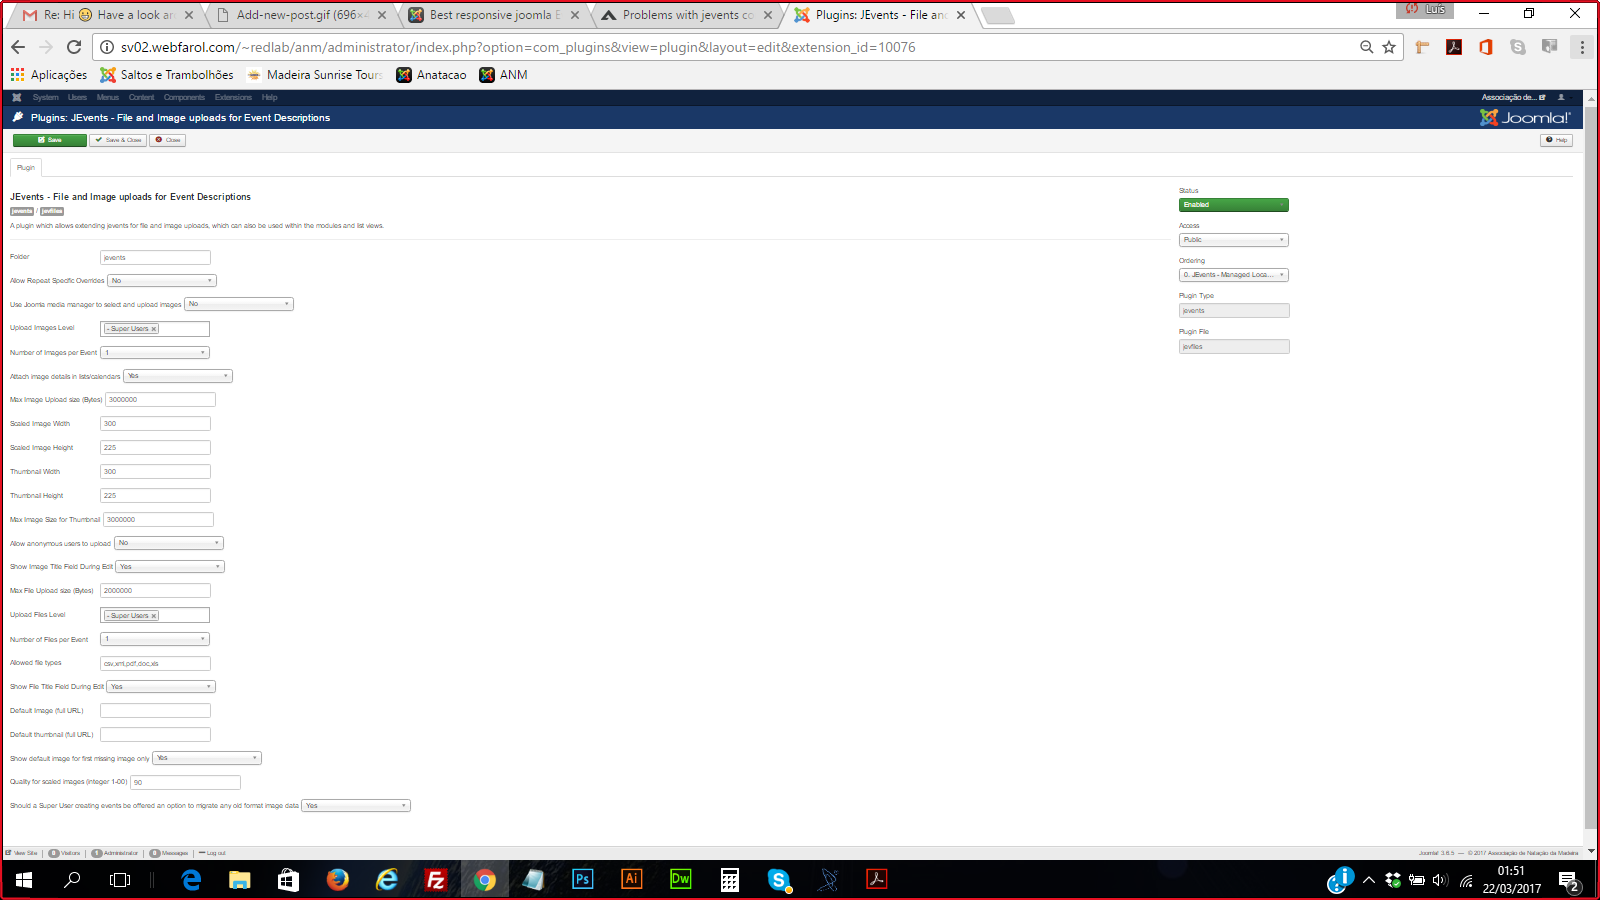Open the Number of Images per Event dropdown
The width and height of the screenshot is (1600, 900).
pyautogui.click(x=155, y=353)
